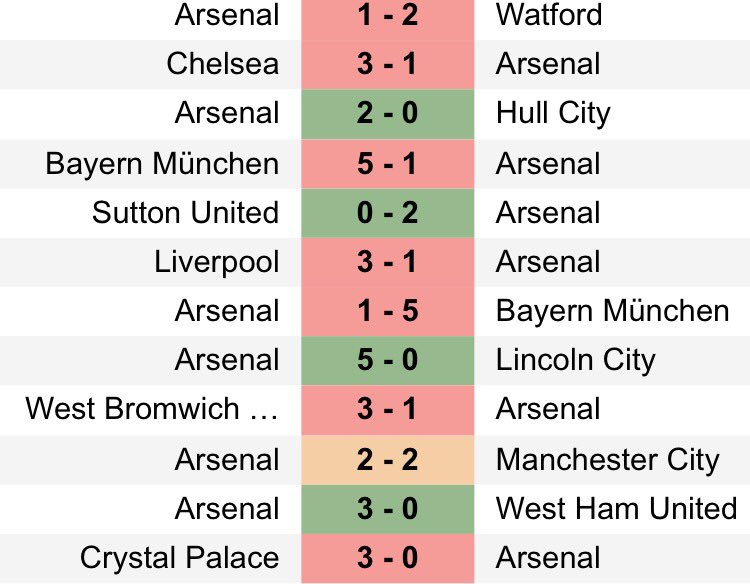Select Watford team name
Image resolution: width=750 pixels, height=584 pixels.
549,15
